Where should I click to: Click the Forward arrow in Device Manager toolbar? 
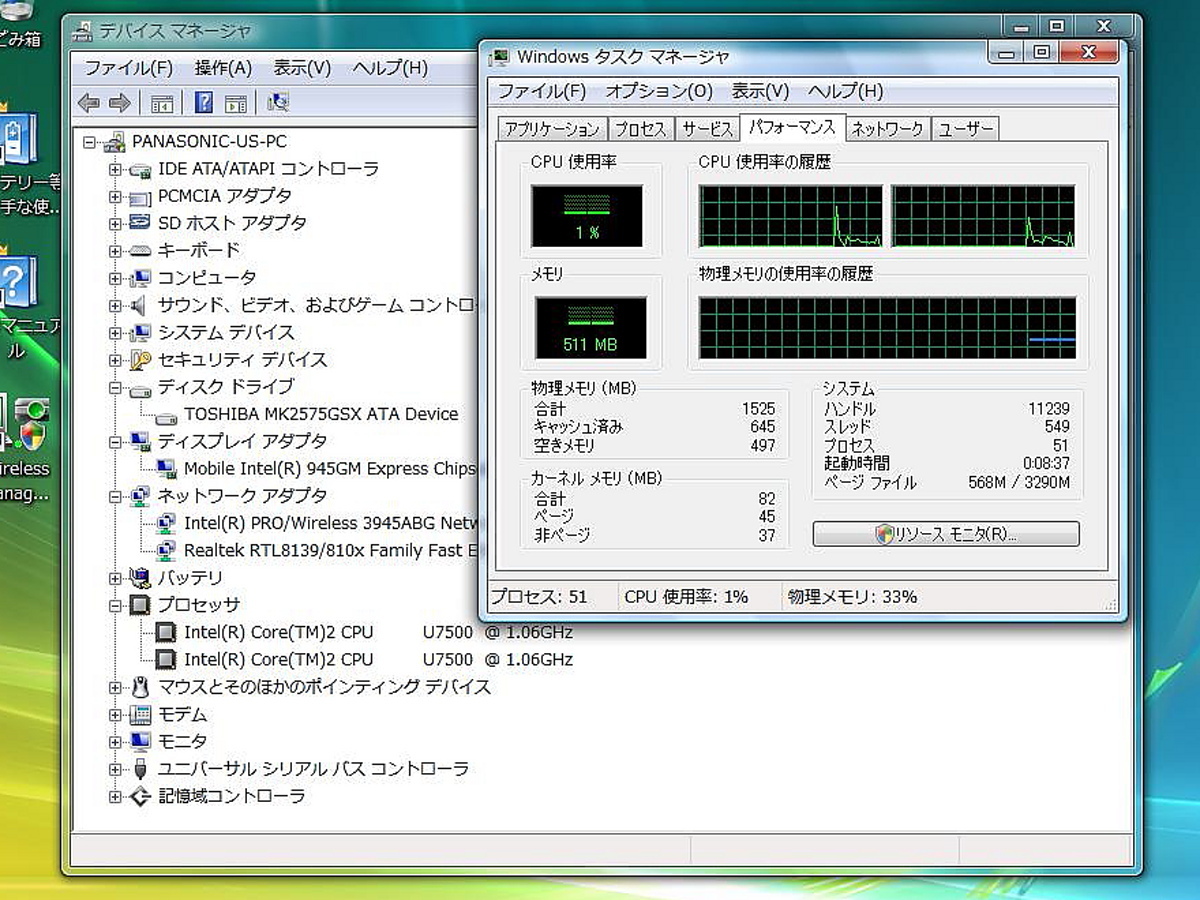pyautogui.click(x=120, y=103)
